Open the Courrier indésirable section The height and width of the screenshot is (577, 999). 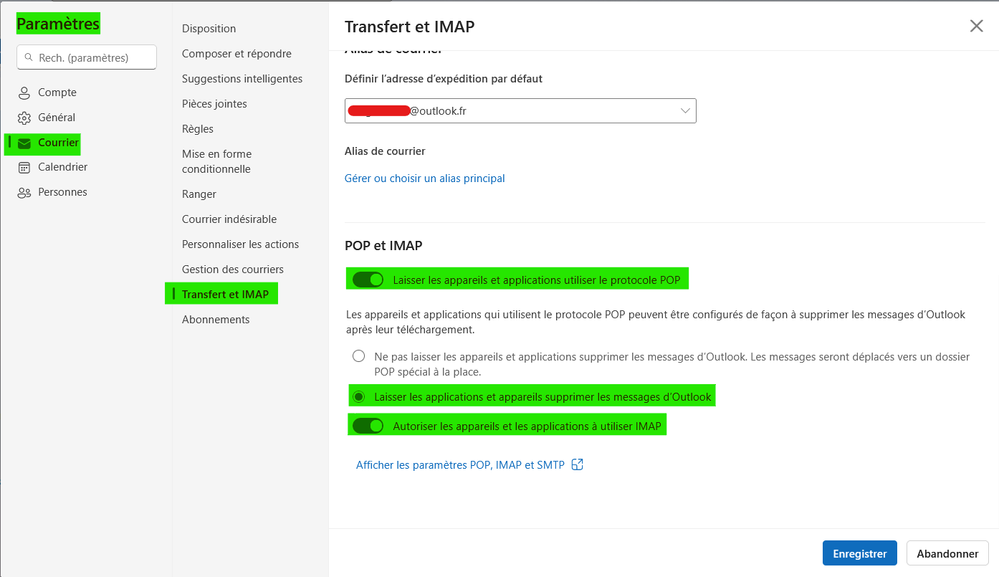(x=229, y=219)
